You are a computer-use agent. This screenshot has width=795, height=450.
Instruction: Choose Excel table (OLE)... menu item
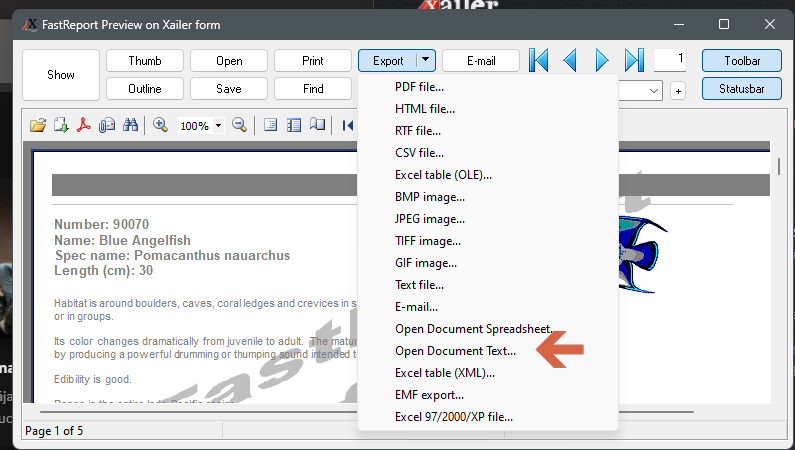[x=488, y=175]
